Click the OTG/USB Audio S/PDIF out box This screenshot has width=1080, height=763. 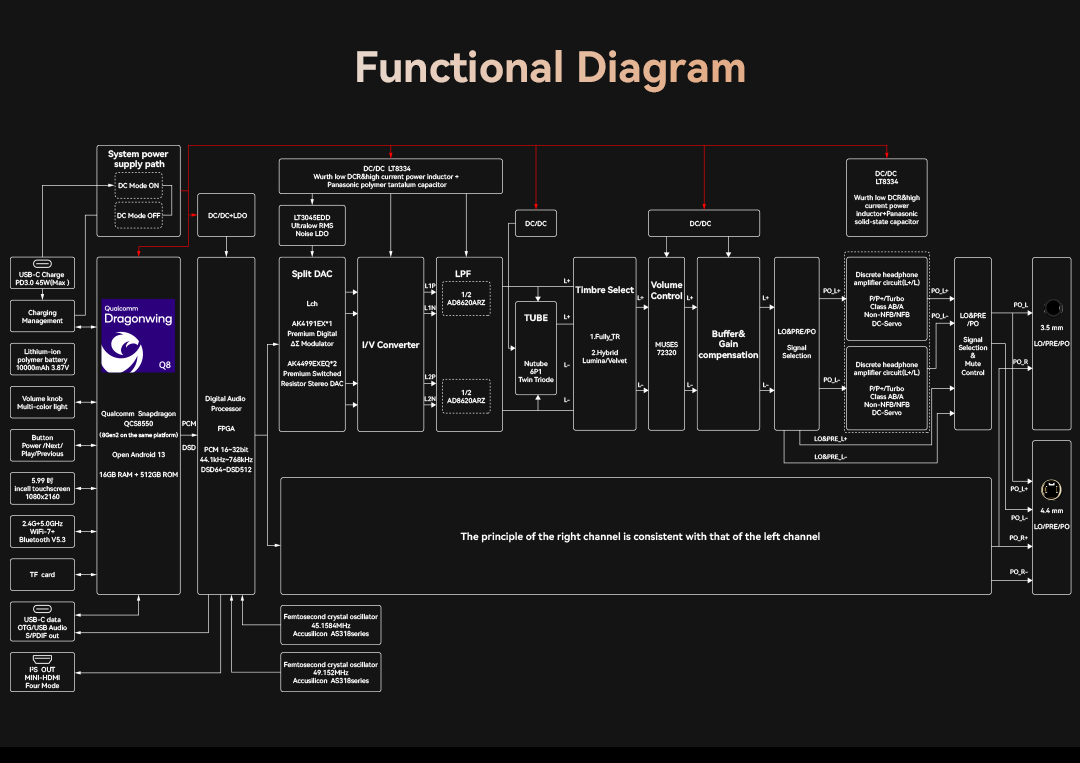(x=42, y=622)
